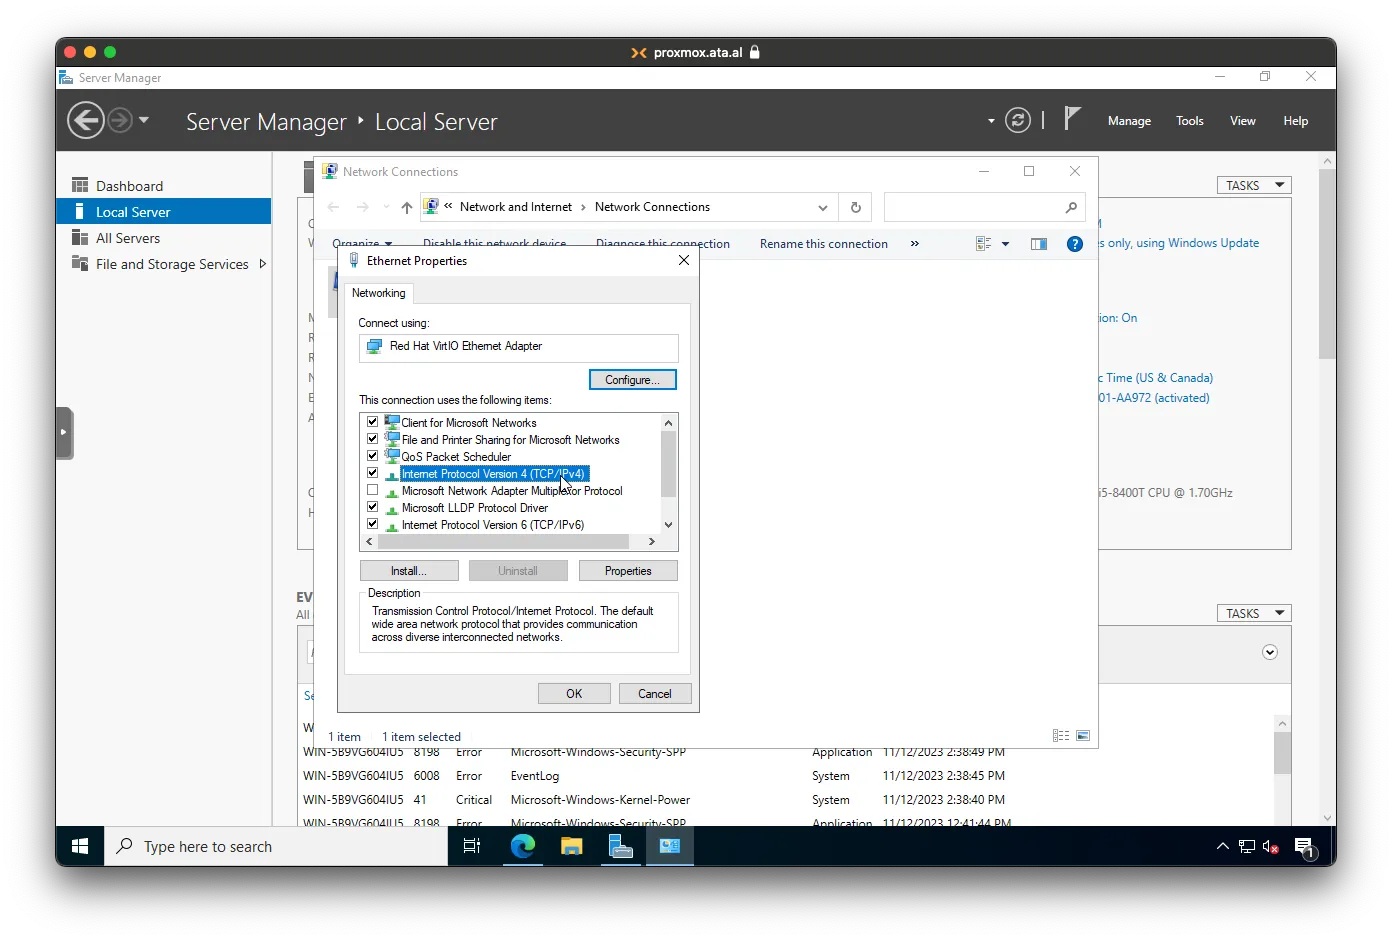
Task: Switch to details view icon in status bar
Action: 1061,736
